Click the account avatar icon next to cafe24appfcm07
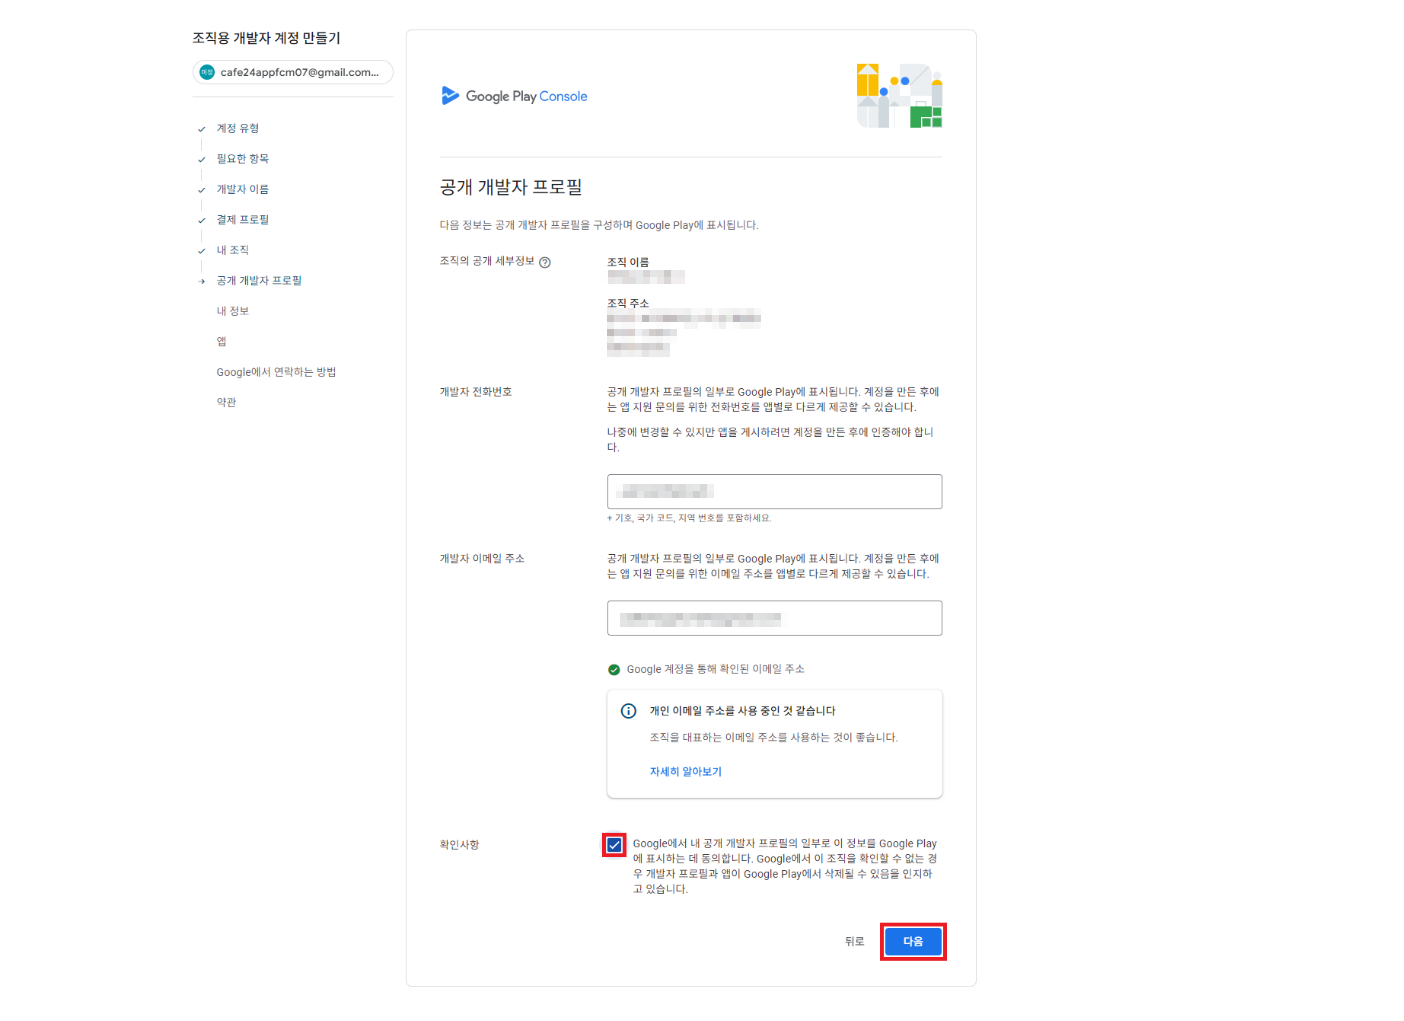Viewport: 1404px width, 1021px height. [207, 72]
